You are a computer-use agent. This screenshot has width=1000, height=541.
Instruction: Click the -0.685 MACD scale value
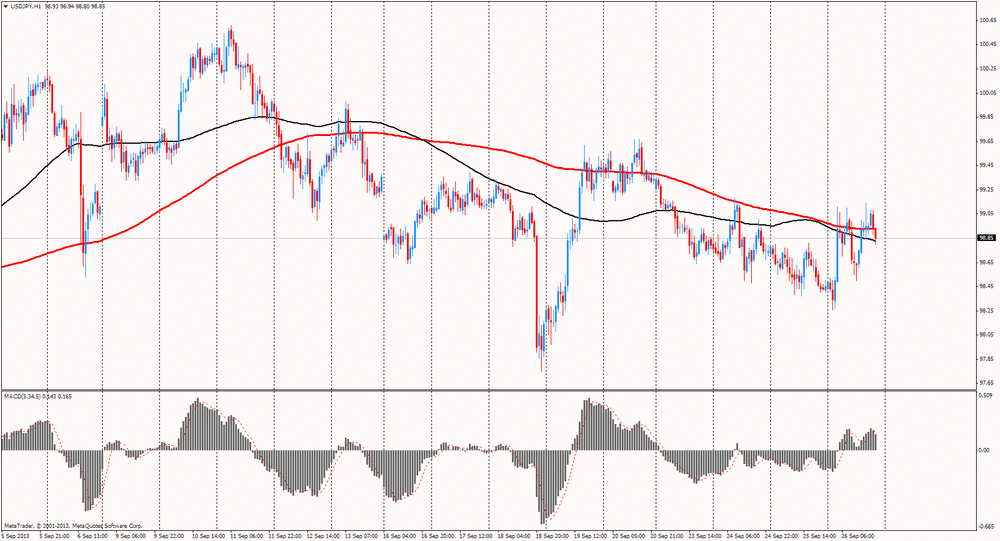coord(987,527)
